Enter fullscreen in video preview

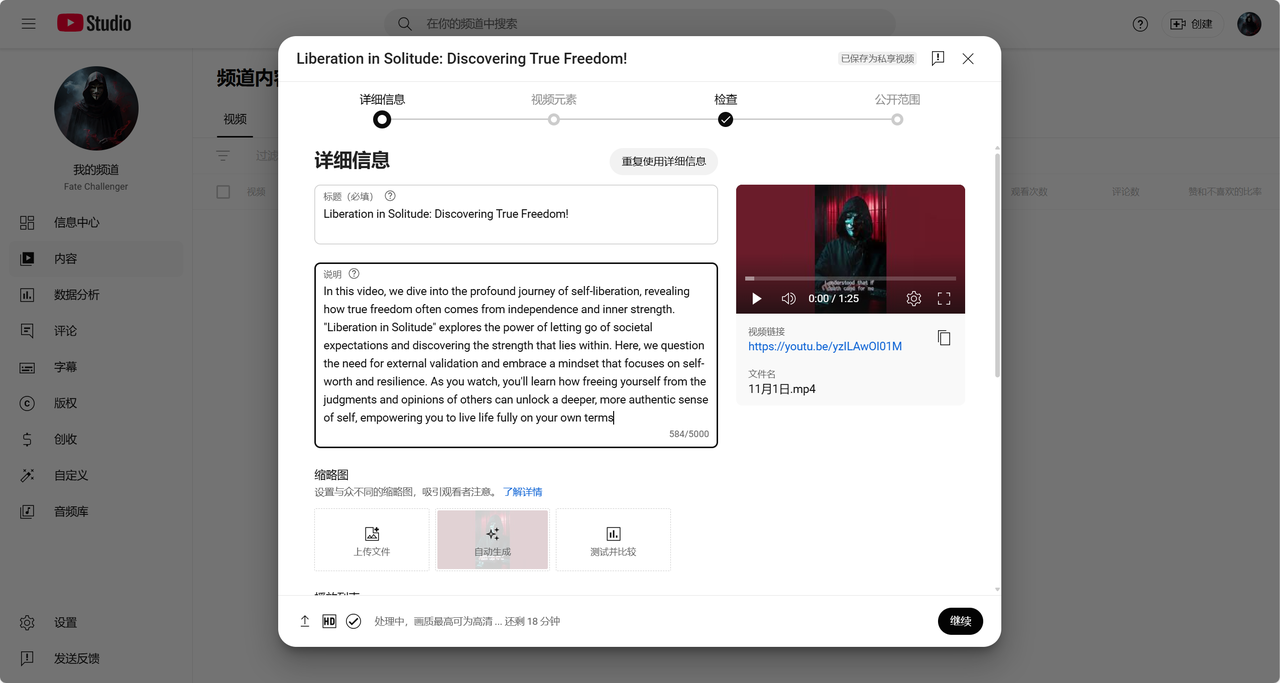943,298
